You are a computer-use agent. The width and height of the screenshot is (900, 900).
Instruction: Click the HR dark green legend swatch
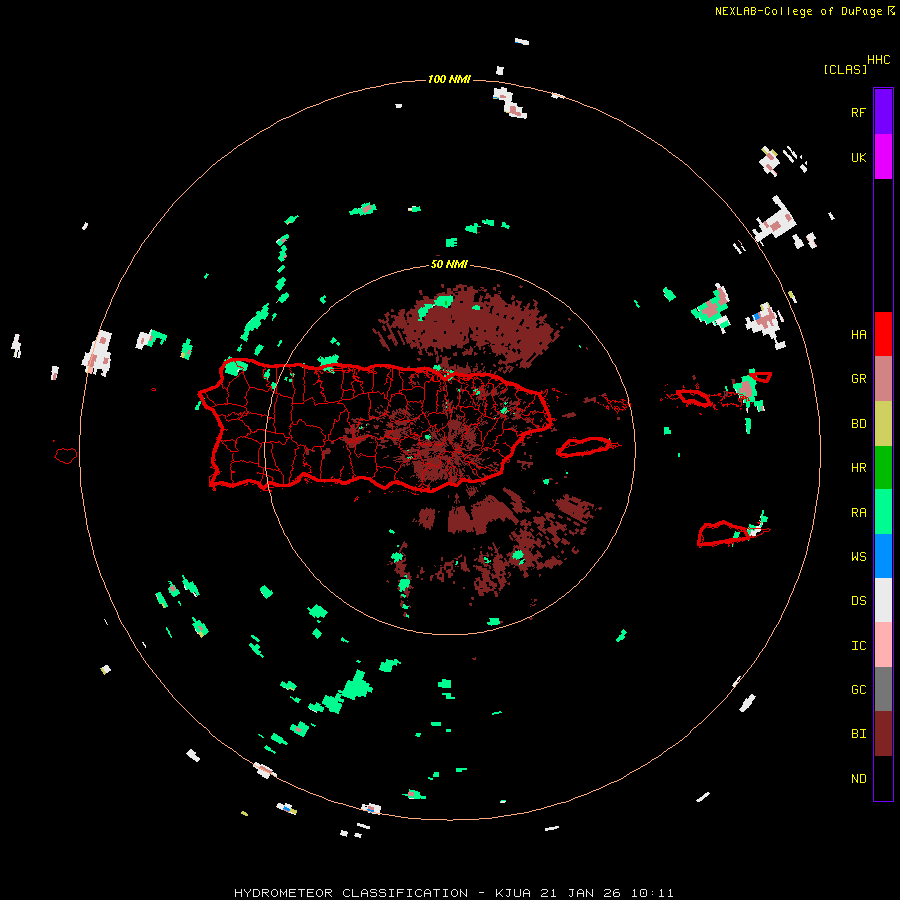tap(883, 468)
